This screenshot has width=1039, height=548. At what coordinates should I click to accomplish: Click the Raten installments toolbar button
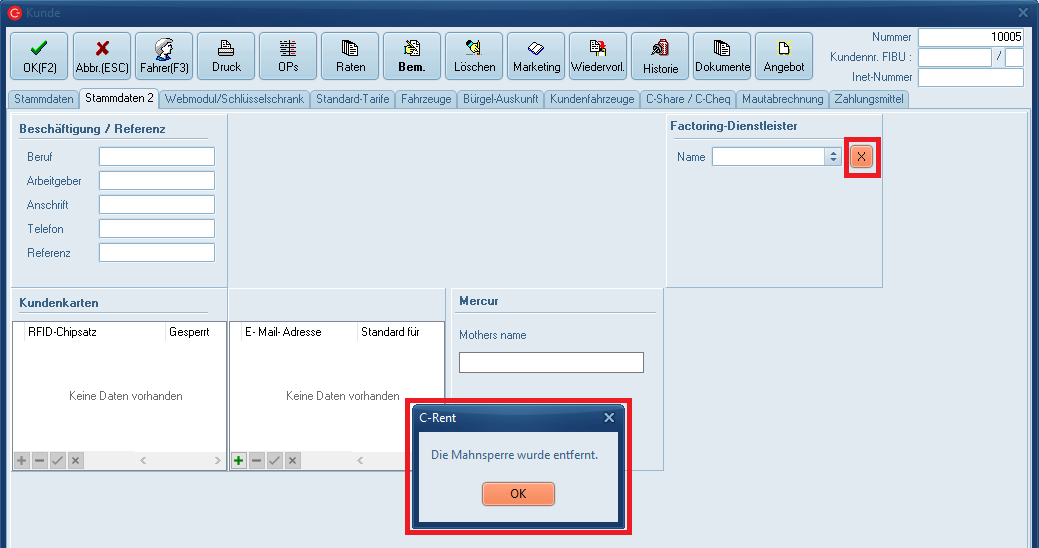(350, 56)
